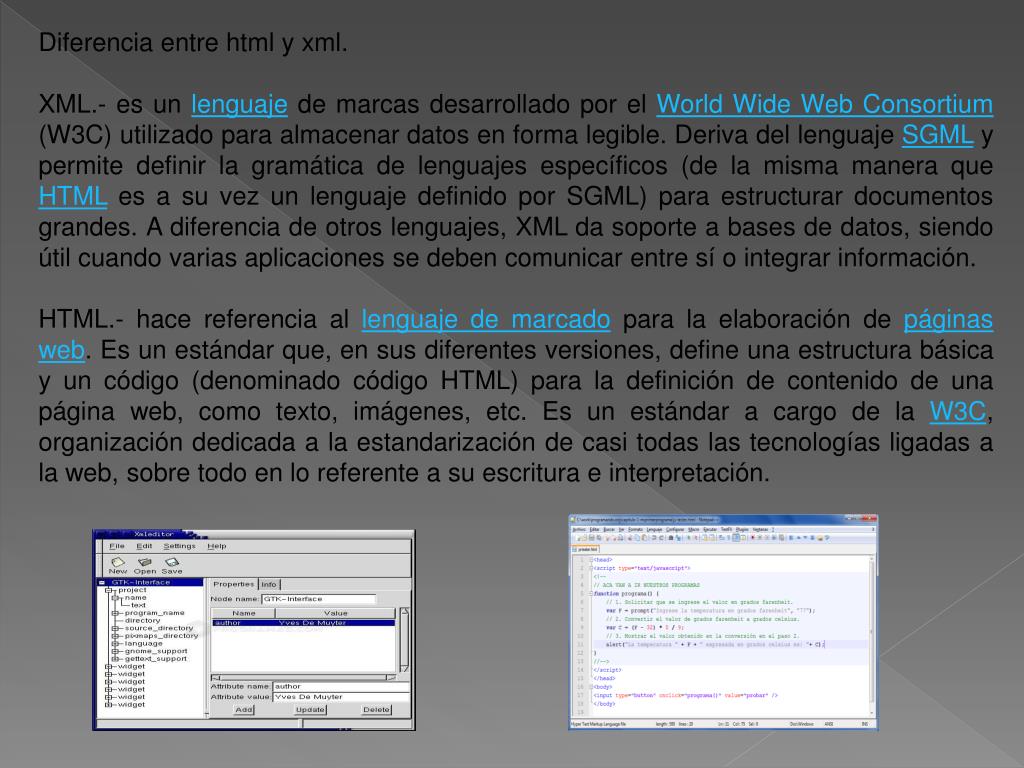
Task: Click the macro record red icon in Notepad++
Action: pos(752,538)
